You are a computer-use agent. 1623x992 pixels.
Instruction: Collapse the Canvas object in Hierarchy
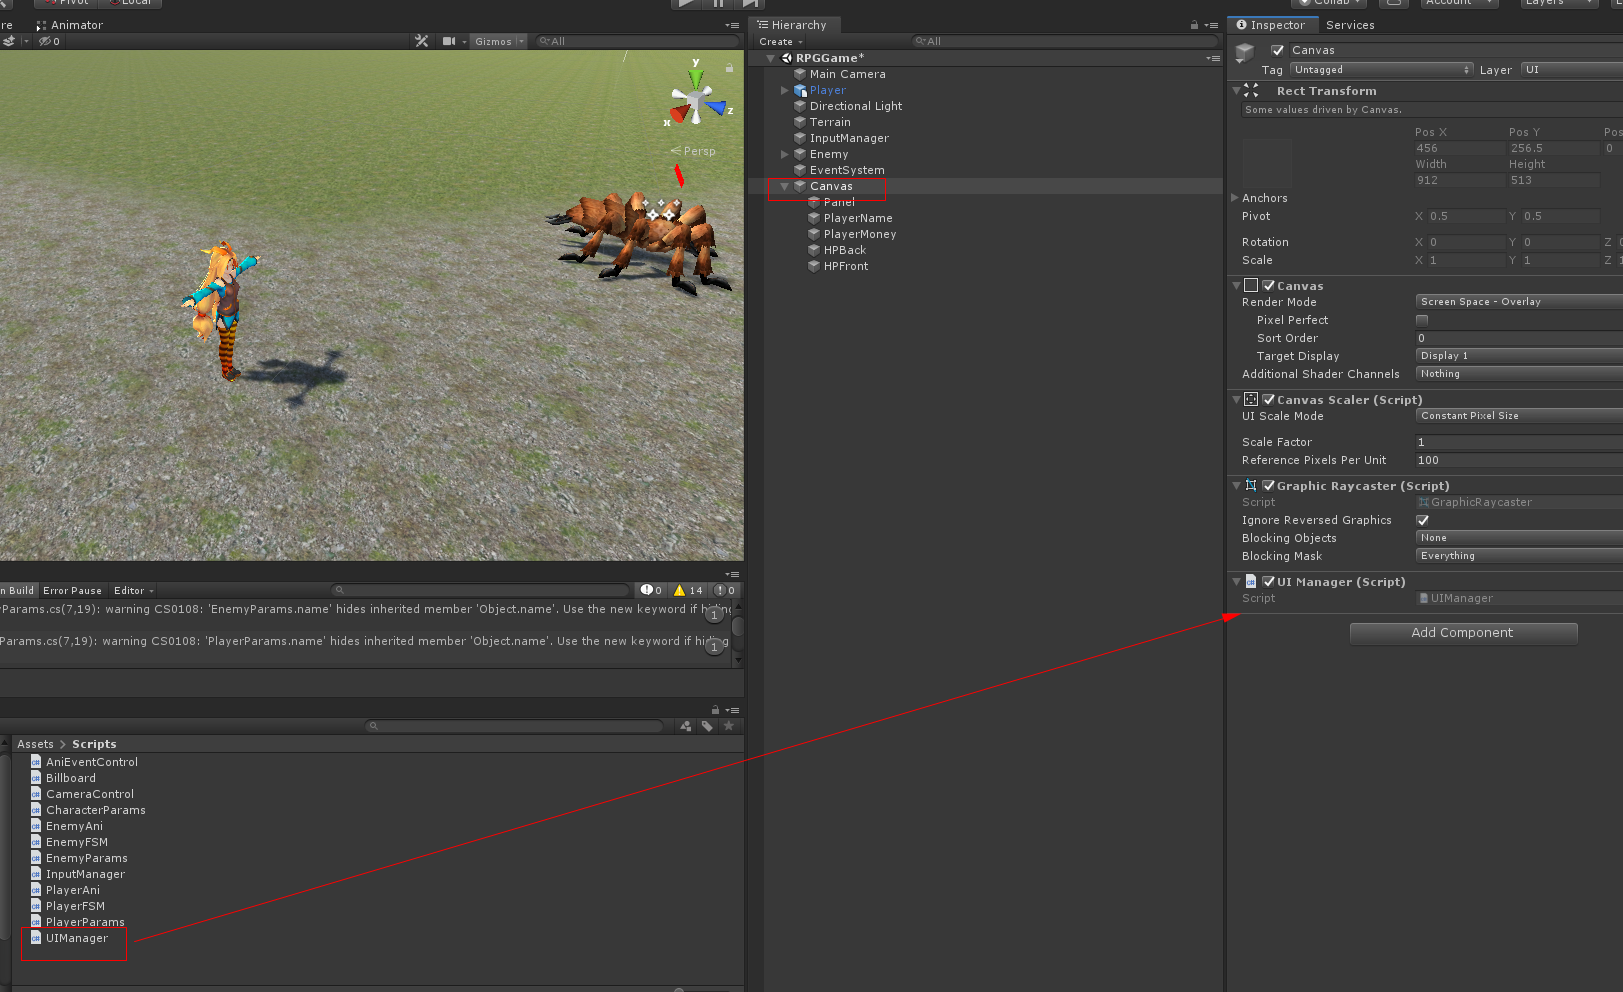coord(785,186)
